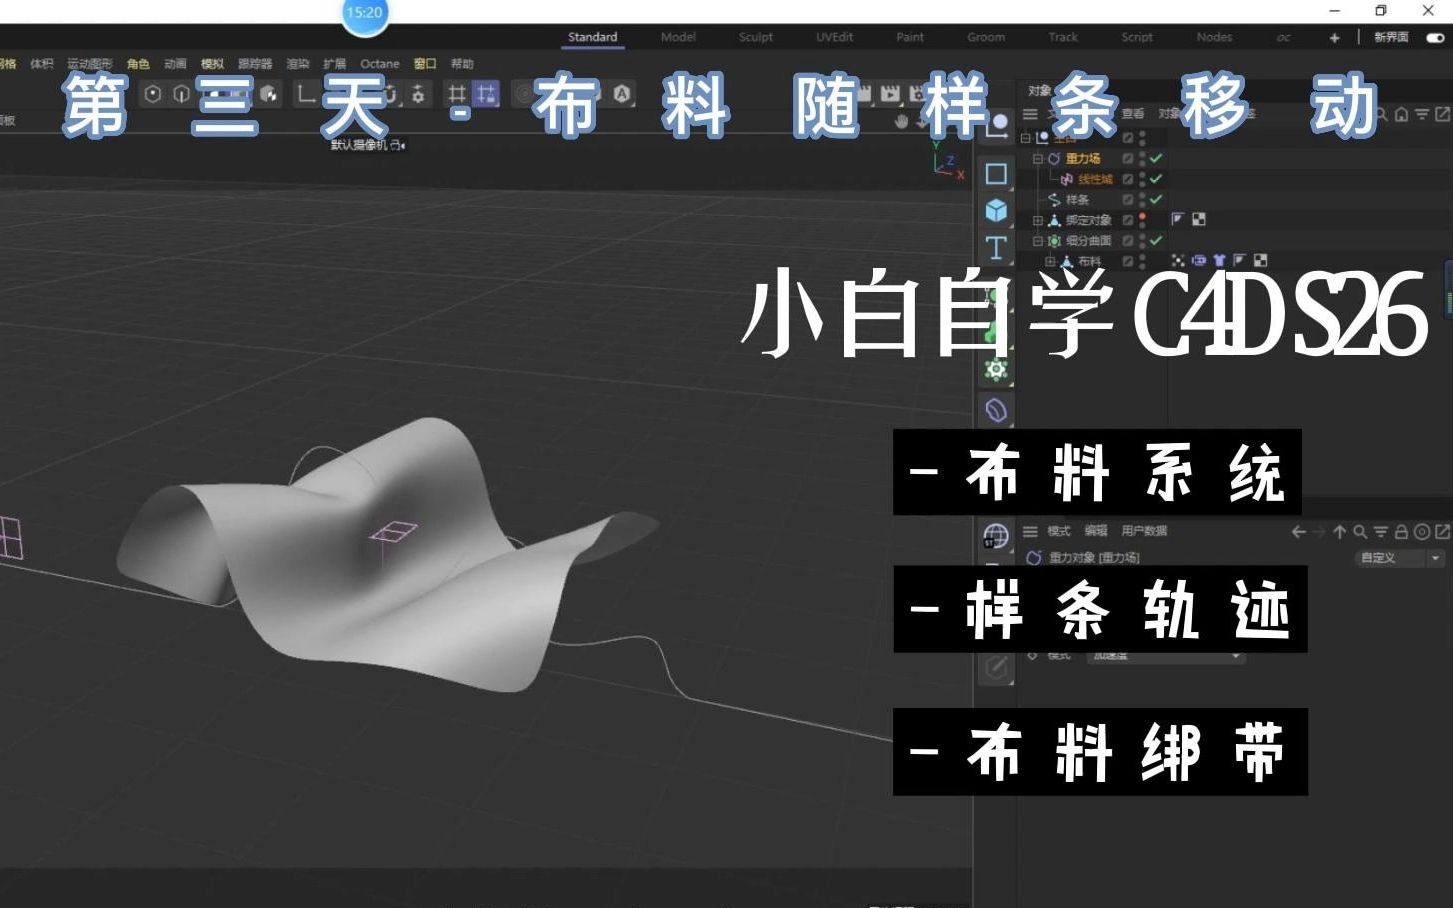1453x908 pixels.
Task: Toggle the red visibility dot on 绑定对象
Action: (x=1140, y=217)
